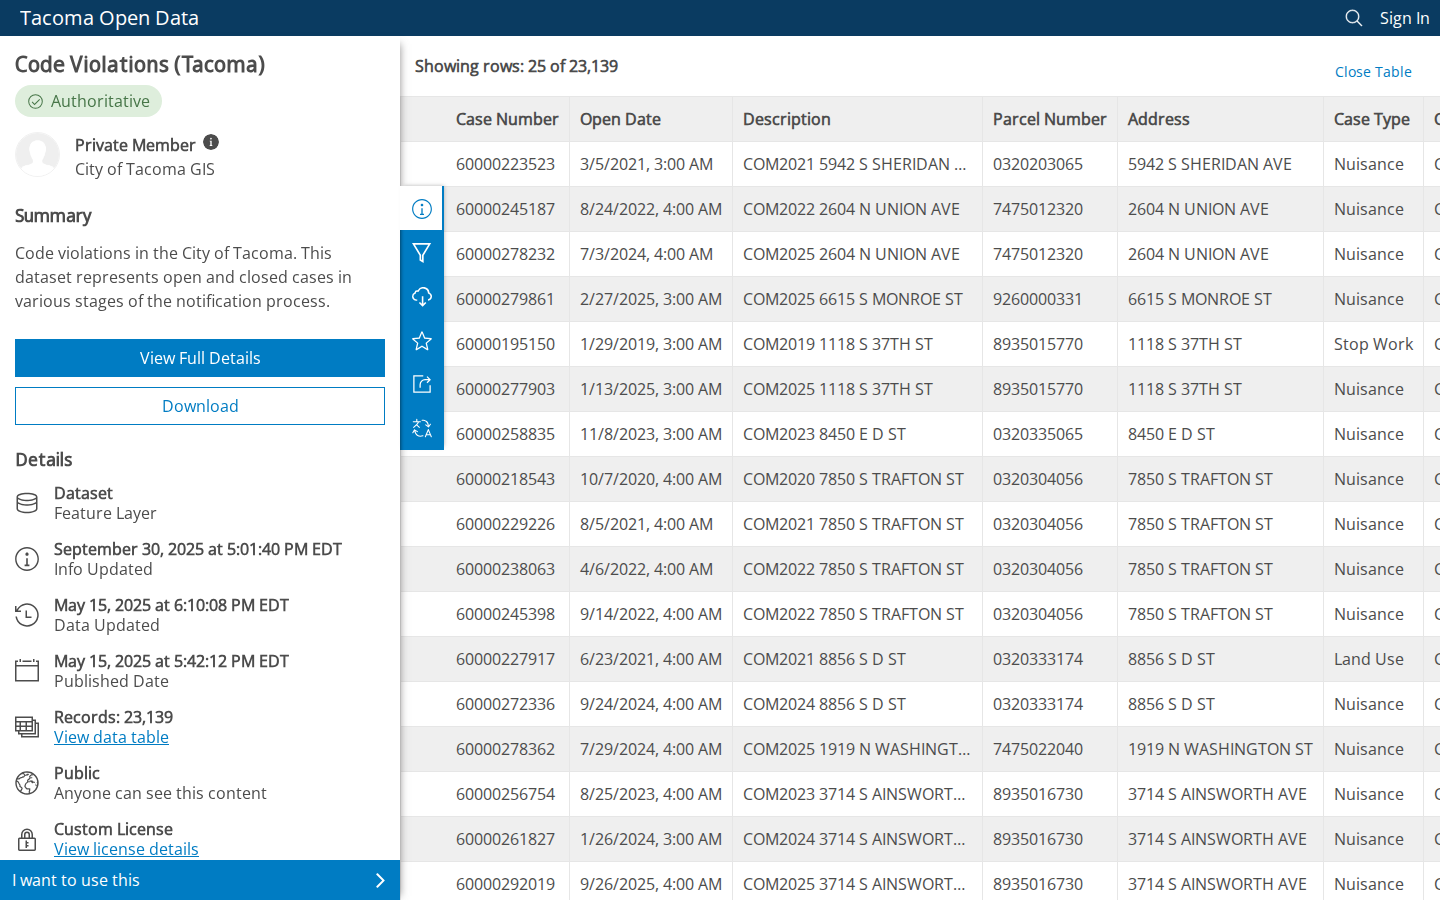The image size is (1440, 900).
Task: Click Land Use case type cell
Action: [x=1369, y=659]
